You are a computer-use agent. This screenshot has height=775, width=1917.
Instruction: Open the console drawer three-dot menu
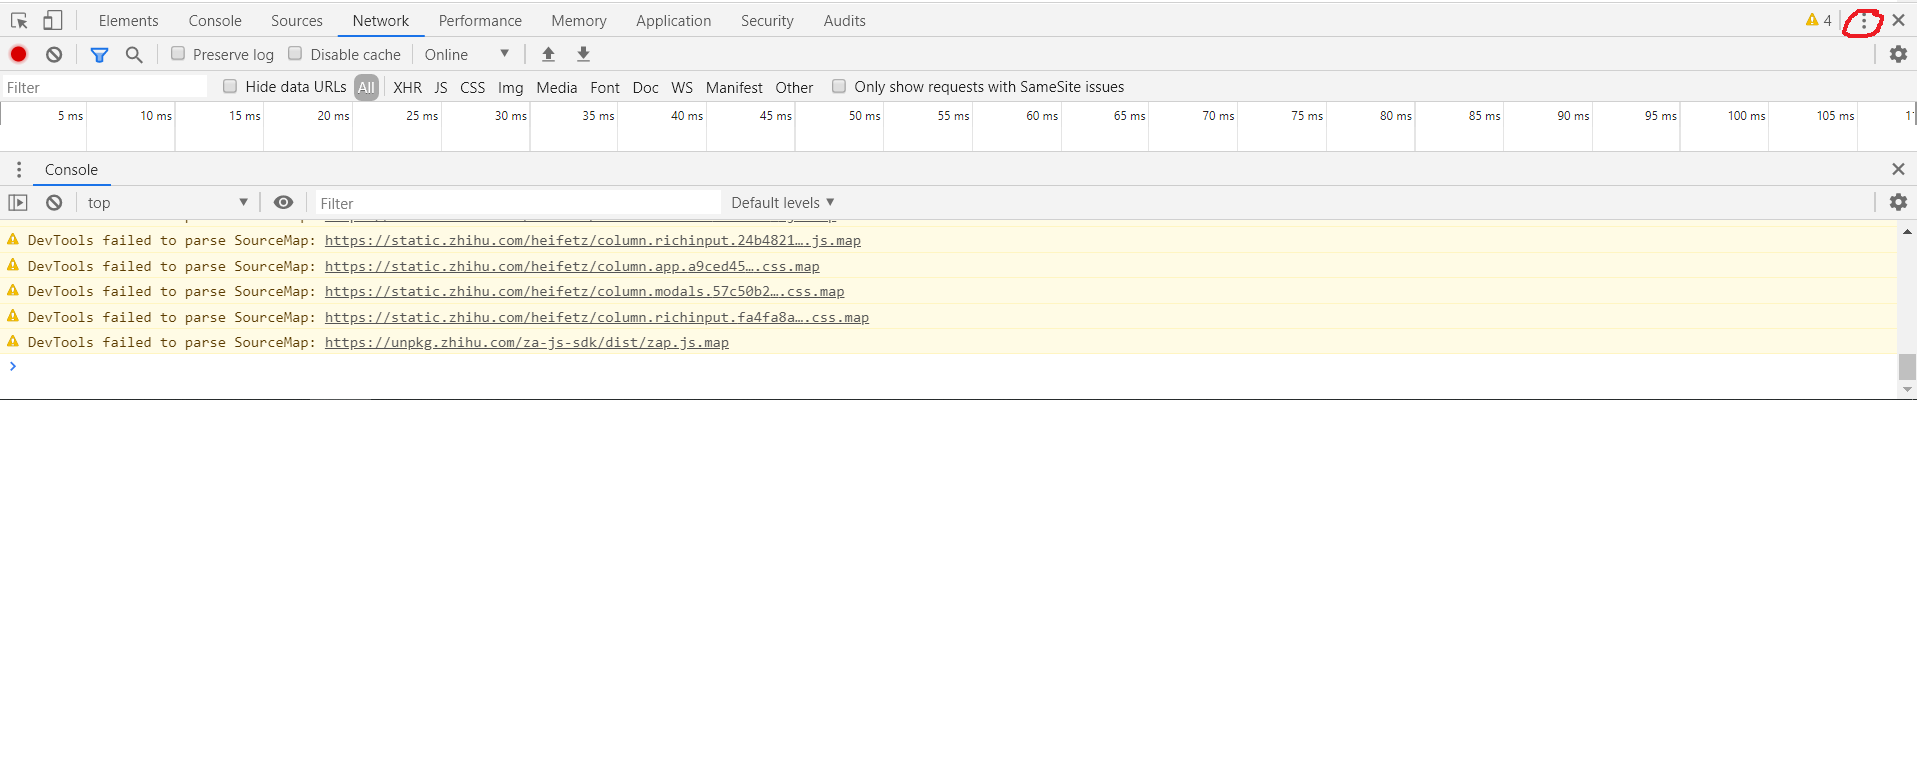[19, 169]
